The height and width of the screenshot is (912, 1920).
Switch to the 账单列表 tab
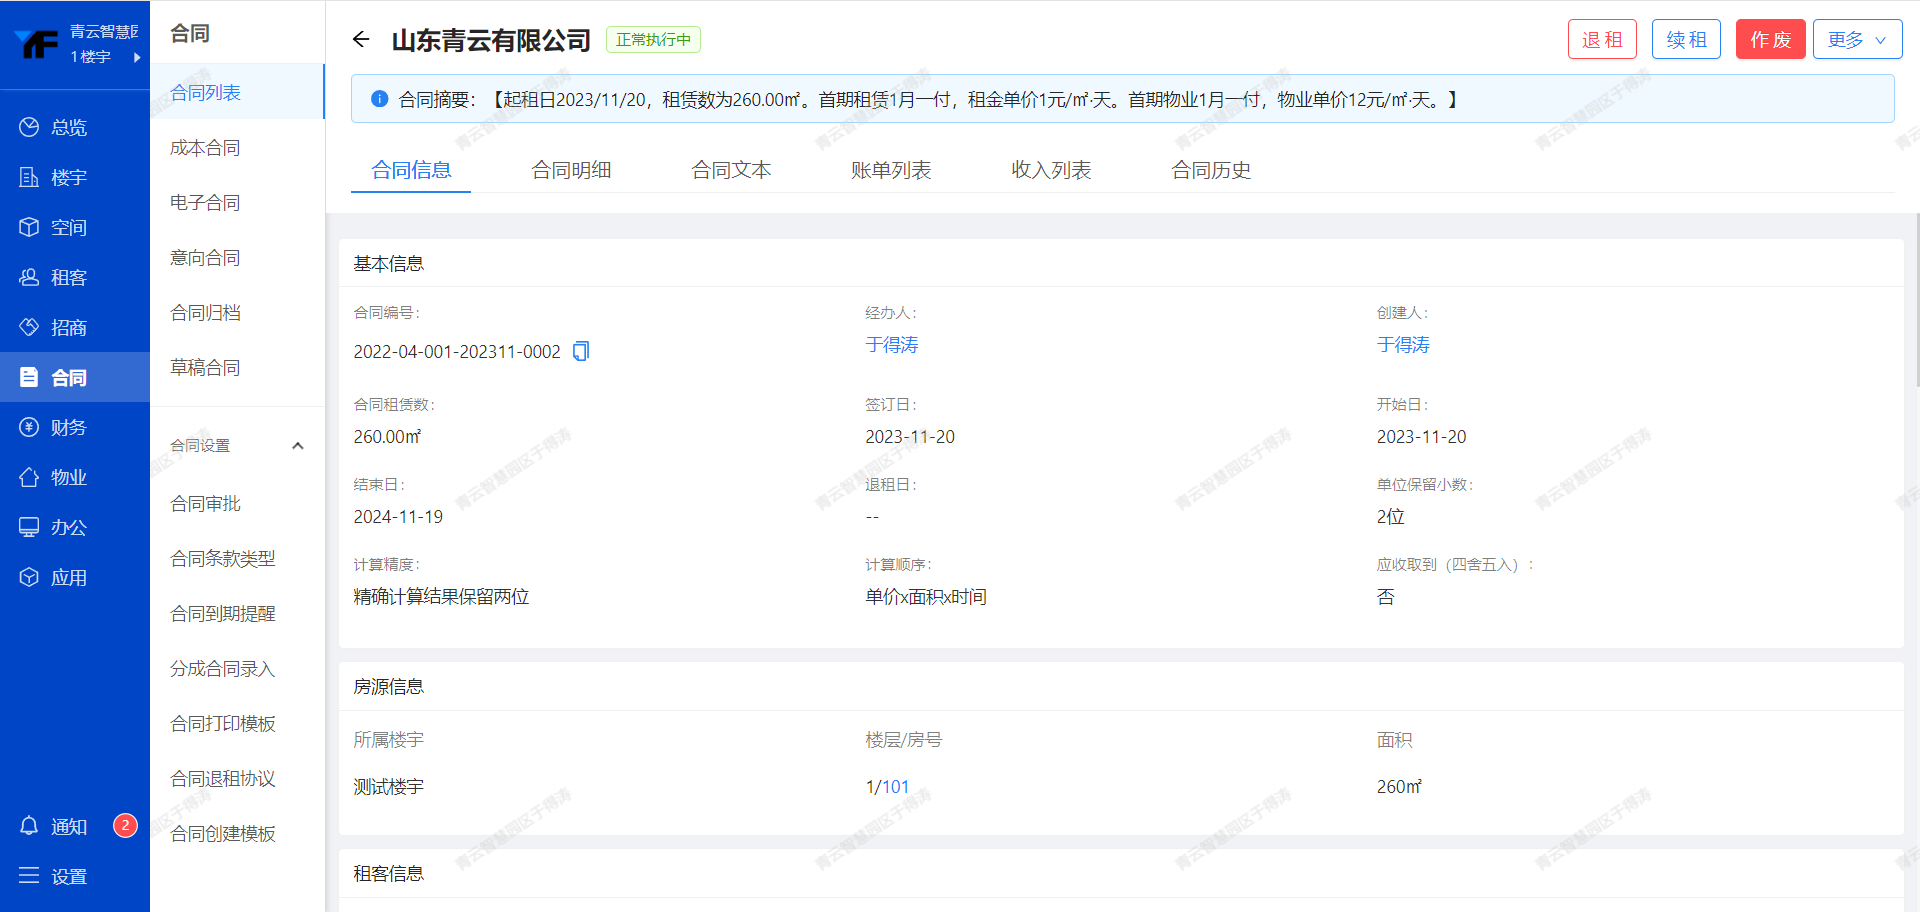[x=891, y=170]
